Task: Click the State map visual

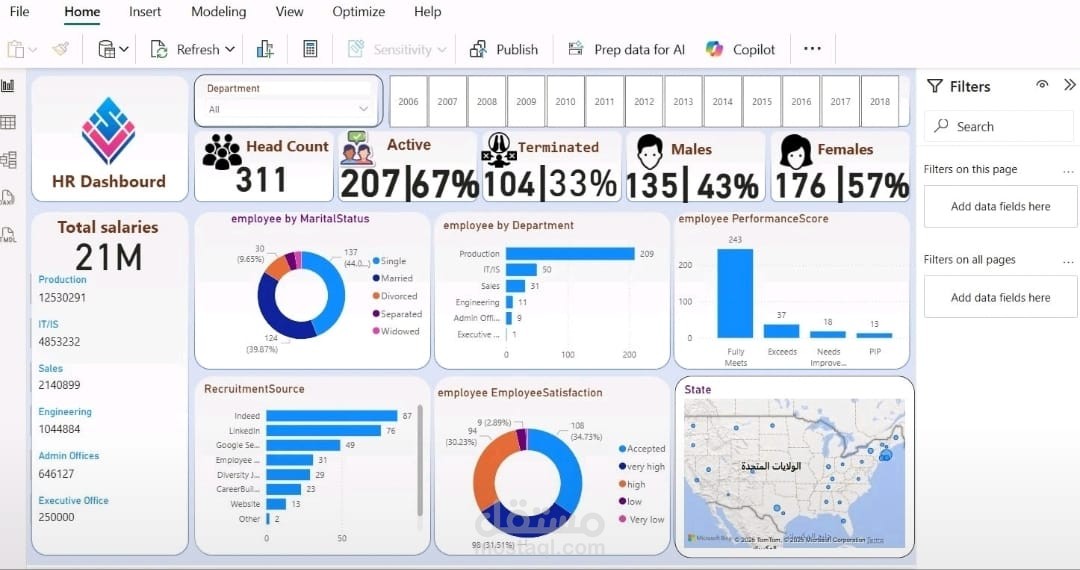Action: click(x=794, y=472)
